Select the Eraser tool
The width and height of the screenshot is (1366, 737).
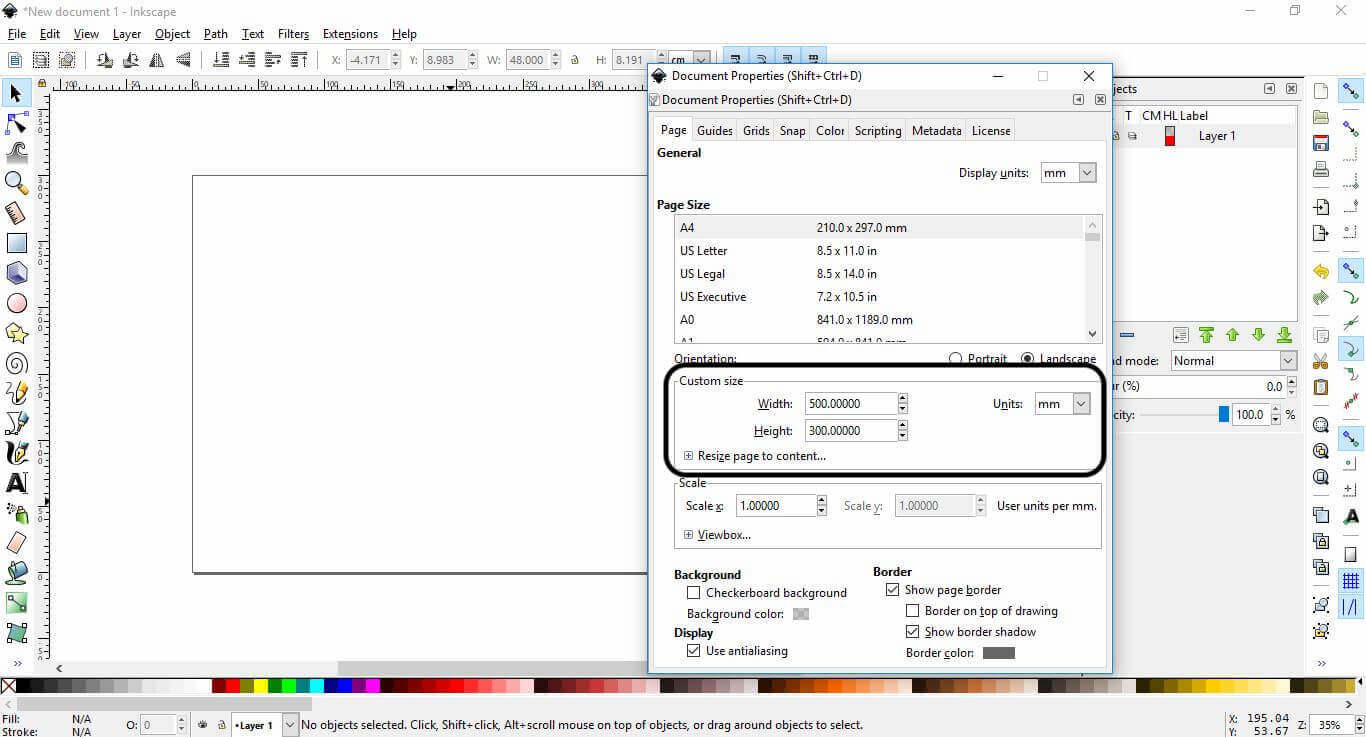(16, 543)
